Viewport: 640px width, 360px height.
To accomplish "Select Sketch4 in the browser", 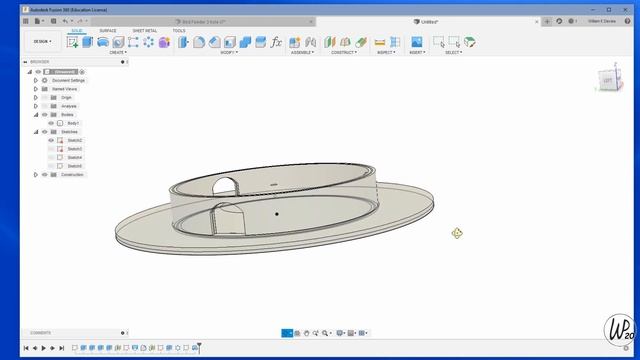I will pyautogui.click(x=74, y=158).
